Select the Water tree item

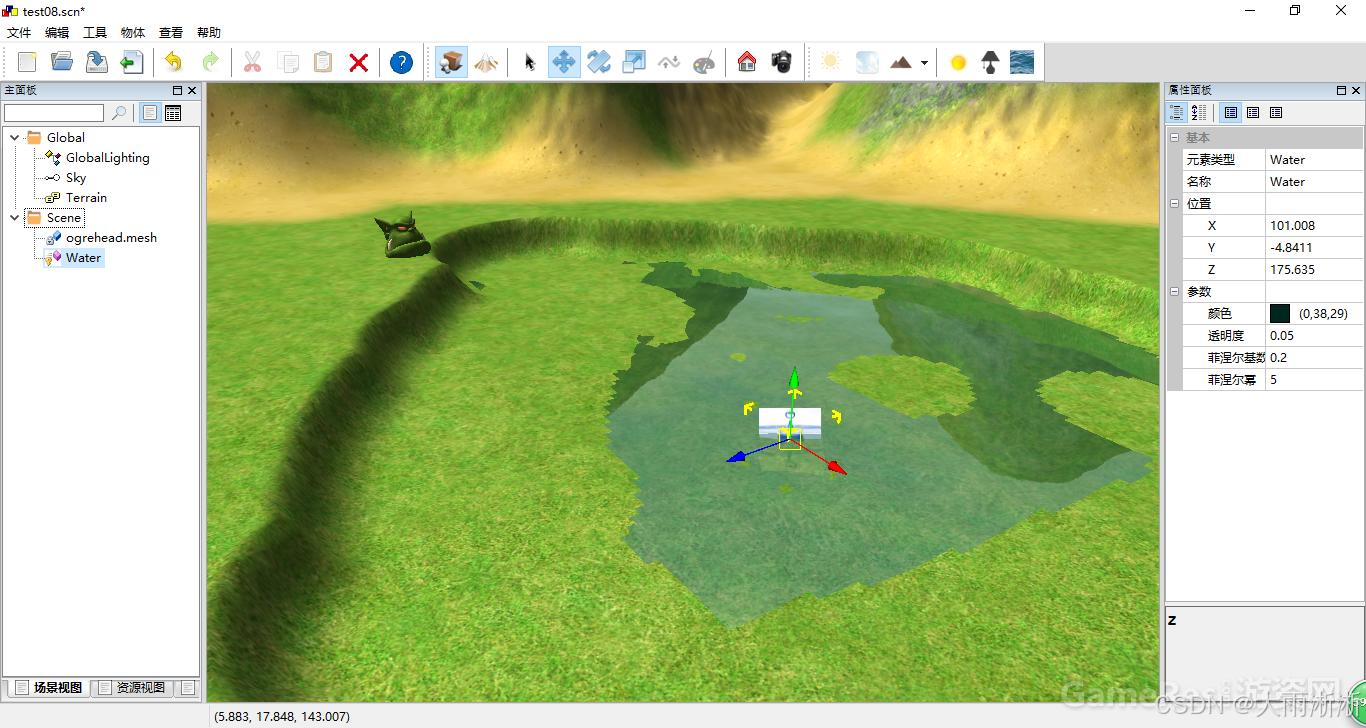coord(83,258)
